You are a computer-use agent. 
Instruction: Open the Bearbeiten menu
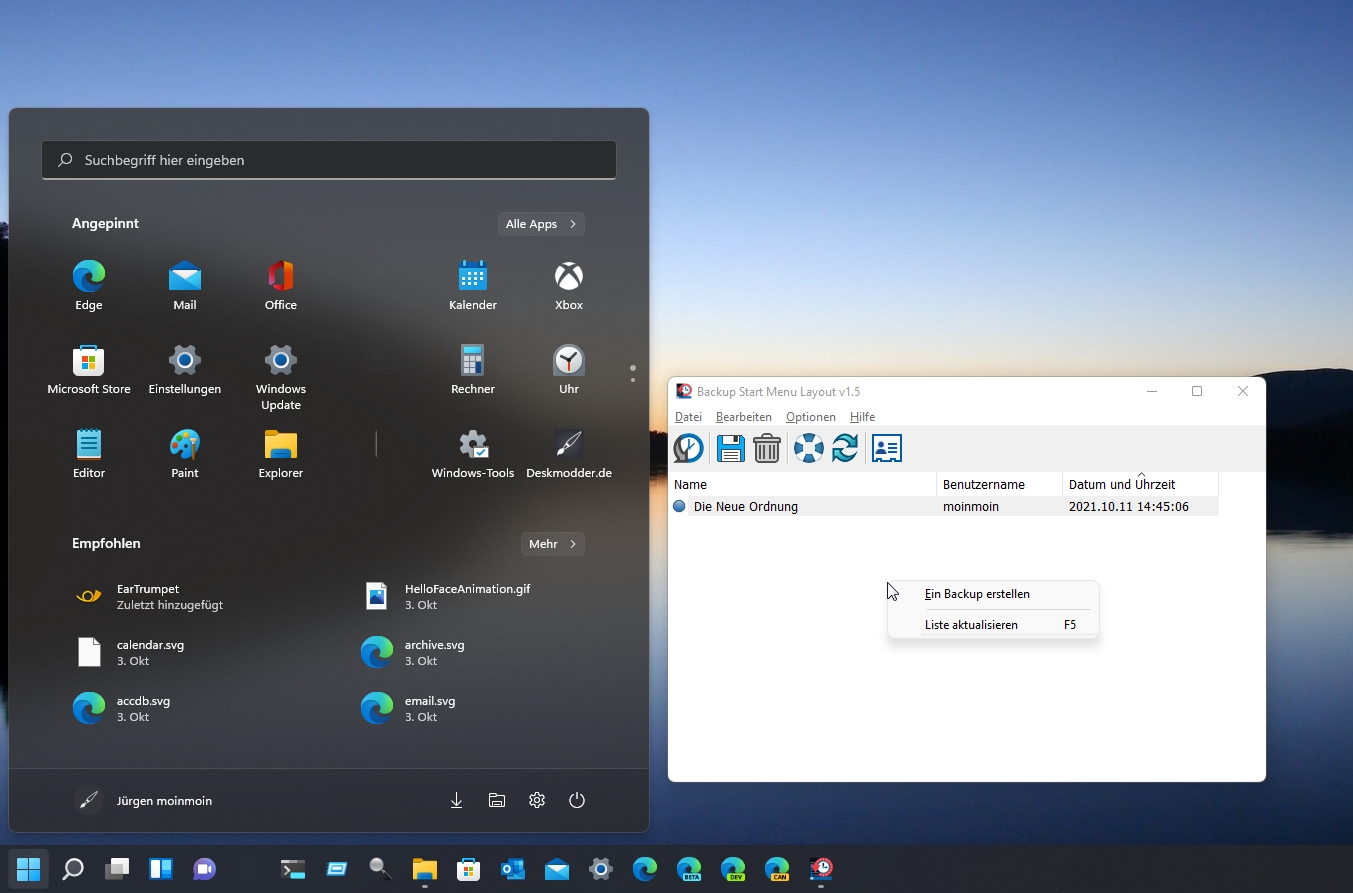point(743,417)
